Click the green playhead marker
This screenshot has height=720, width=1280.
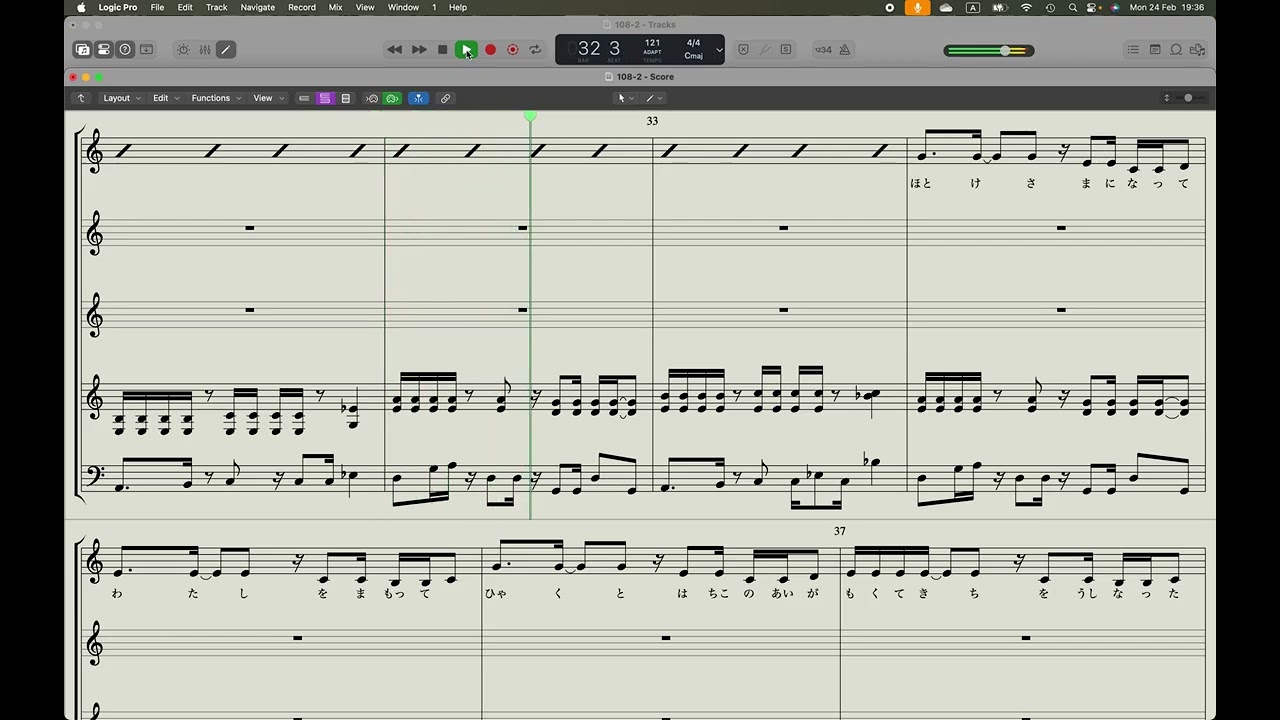pyautogui.click(x=530, y=117)
